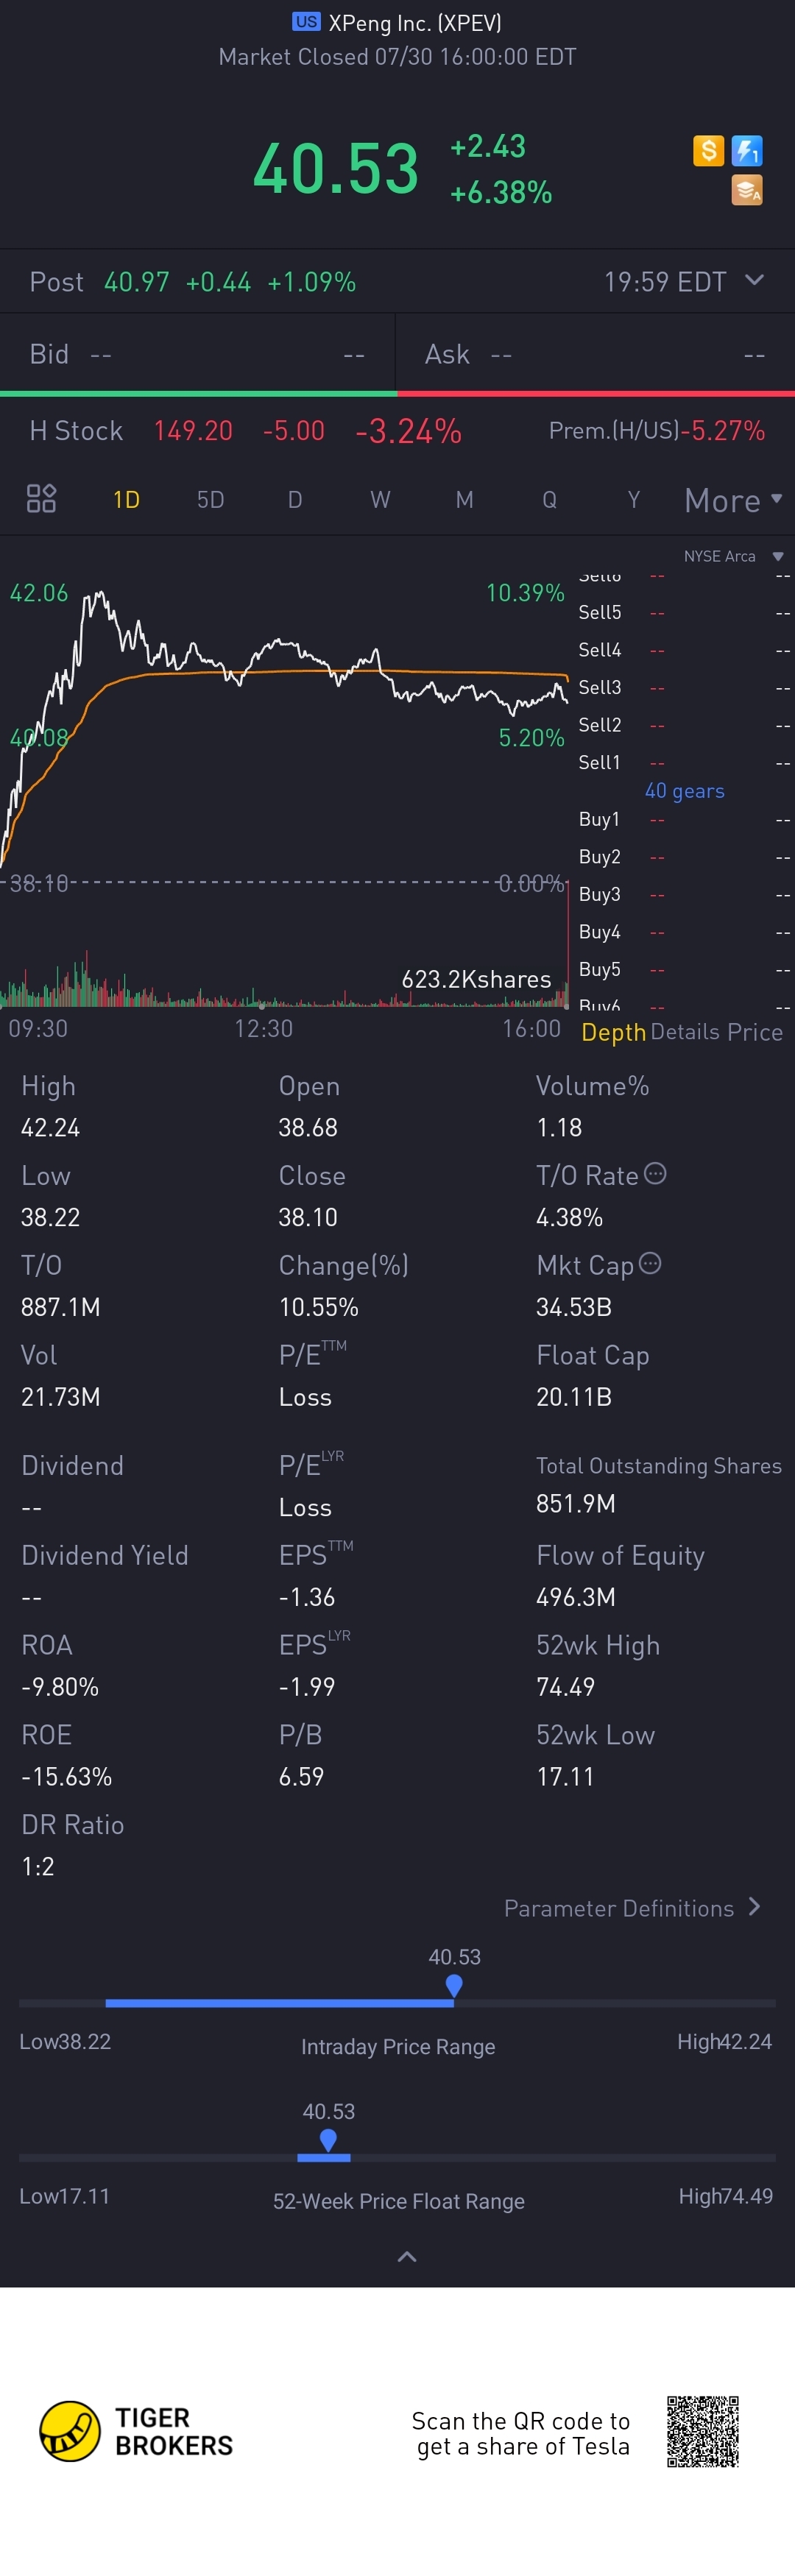Tap the Mkt Cap info icon

(x=650, y=1263)
